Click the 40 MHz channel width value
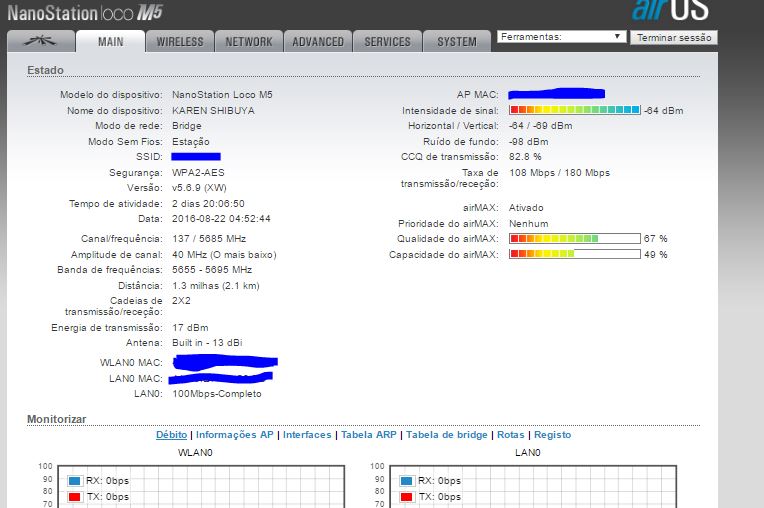 (224, 255)
